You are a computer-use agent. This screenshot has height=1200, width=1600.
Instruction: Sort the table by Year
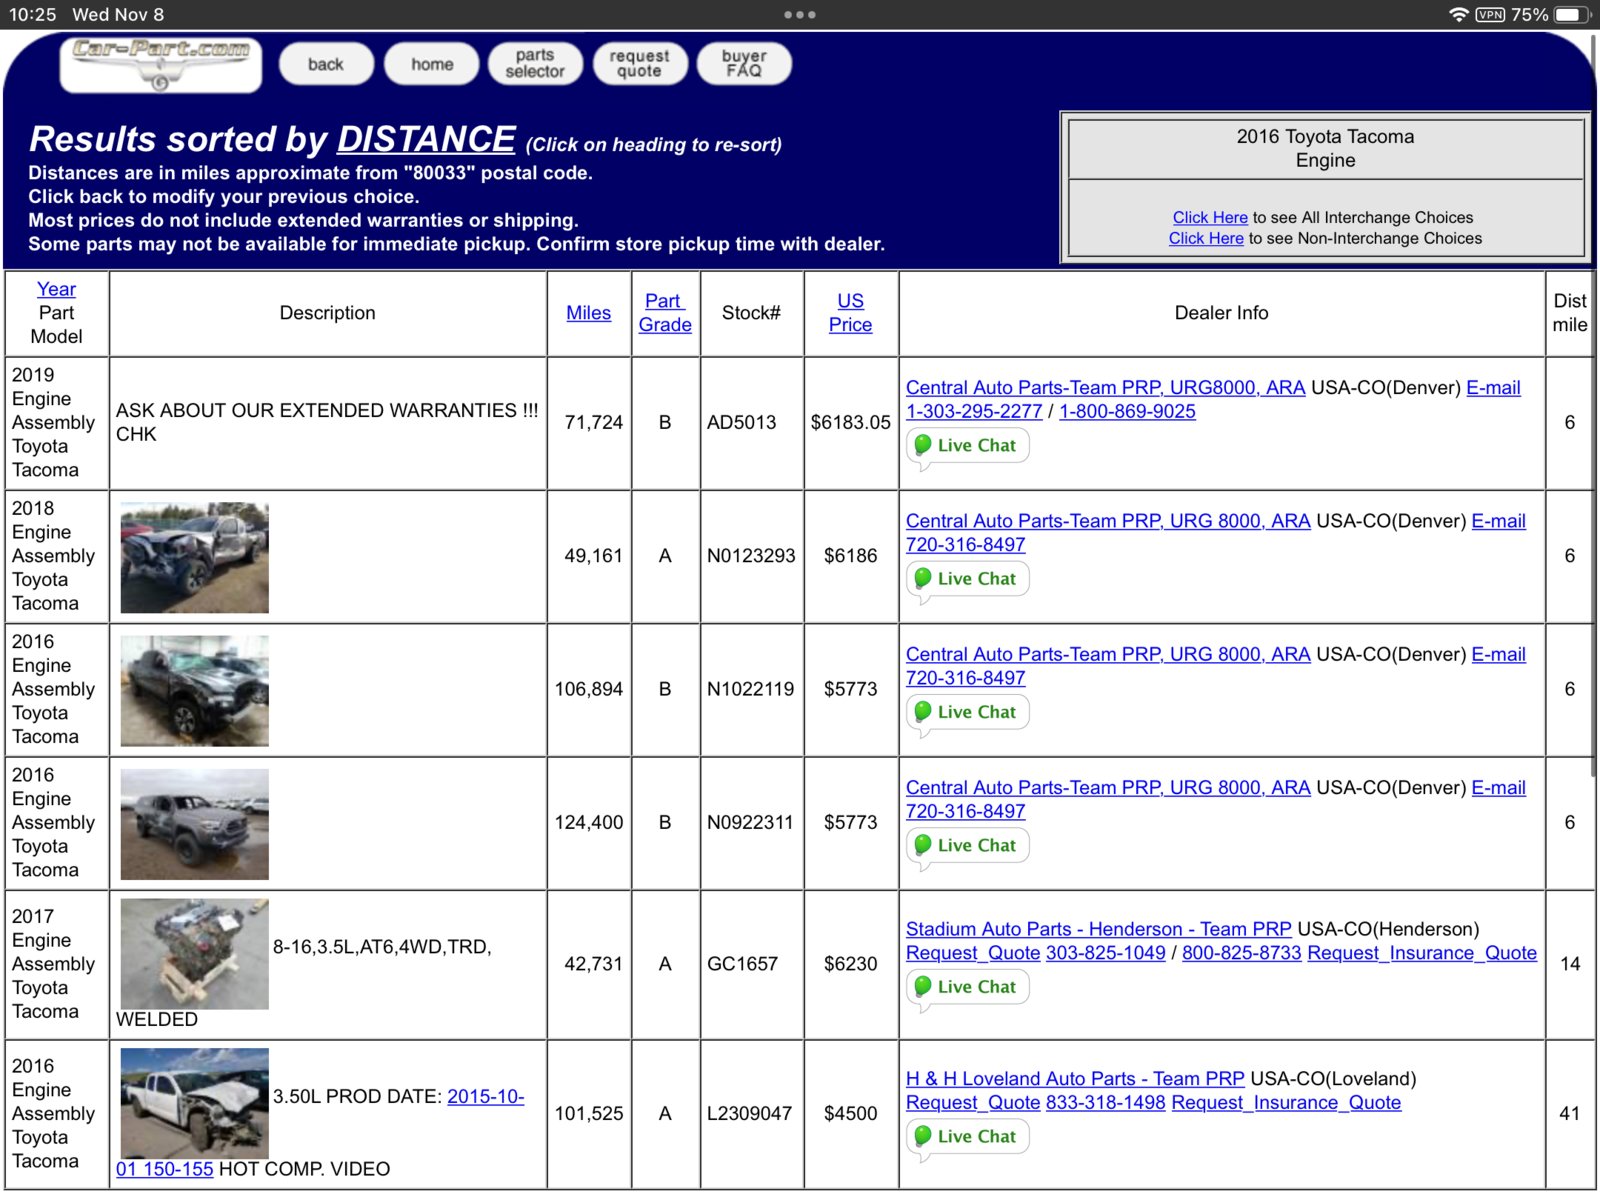pyautogui.click(x=56, y=289)
